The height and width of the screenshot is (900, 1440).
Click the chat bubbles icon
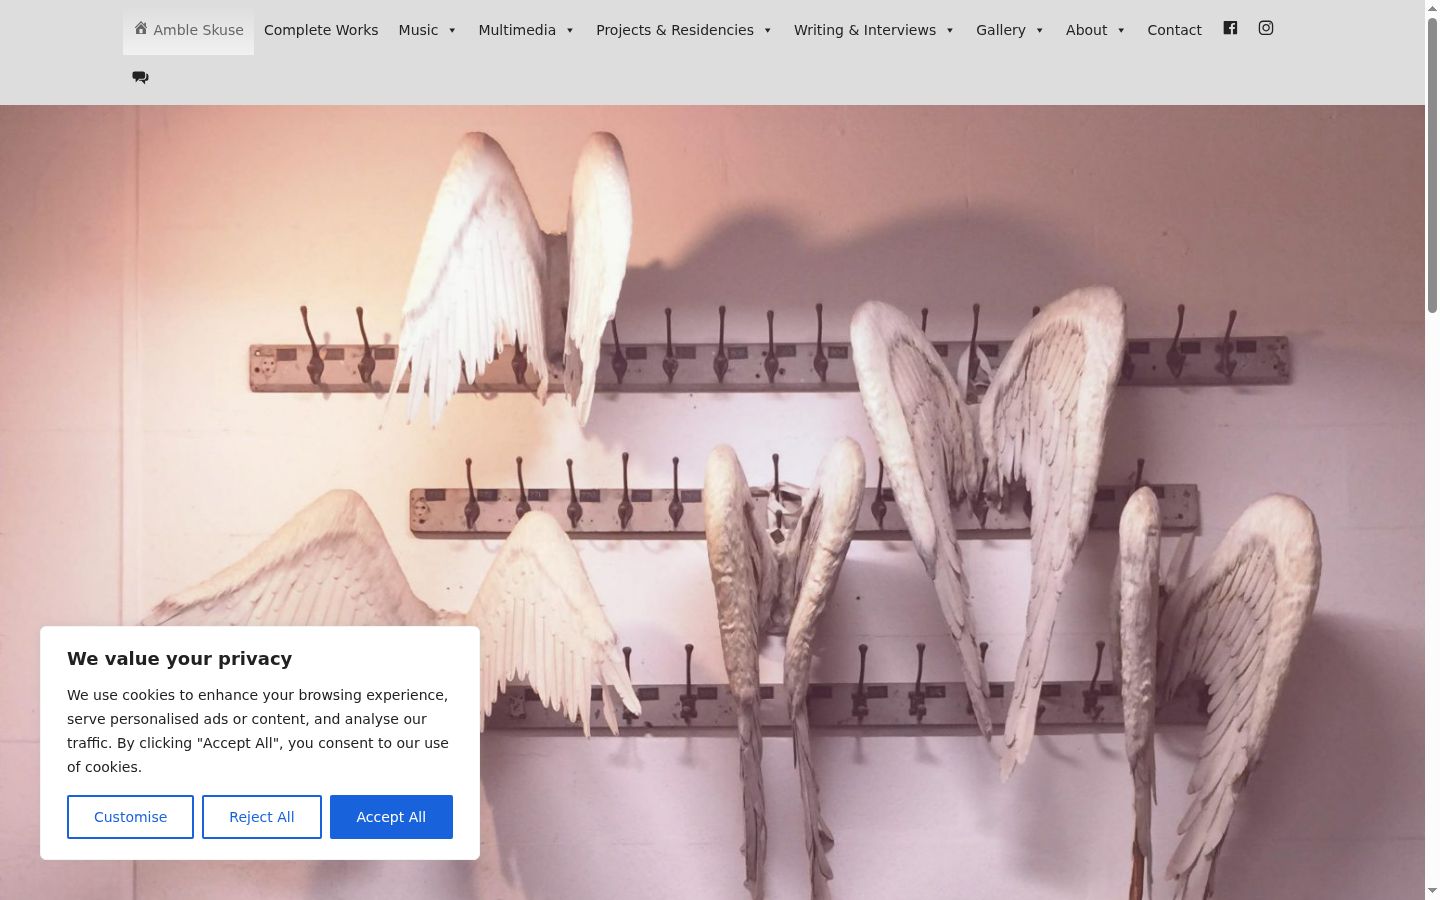pos(140,77)
